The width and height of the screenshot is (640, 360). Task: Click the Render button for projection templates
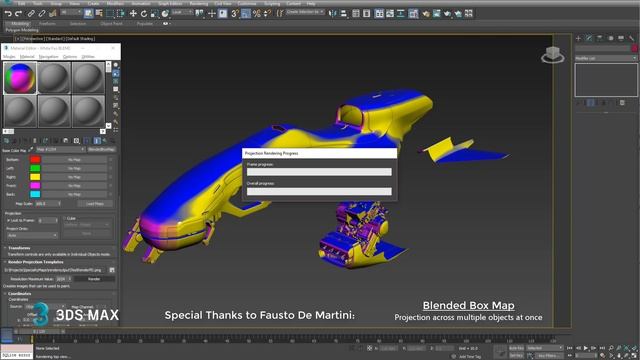point(94,279)
